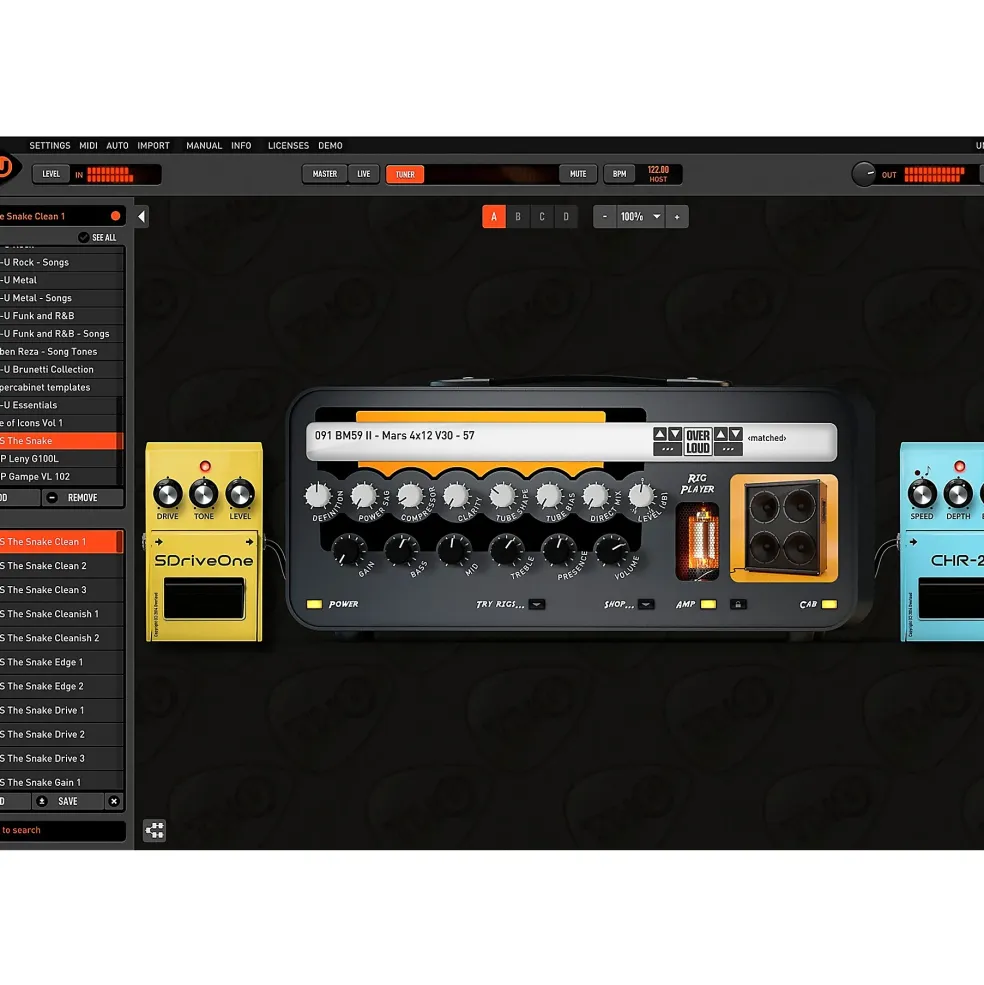The height and width of the screenshot is (985, 984).
Task: Toggle the MASTER button
Action: click(x=325, y=174)
